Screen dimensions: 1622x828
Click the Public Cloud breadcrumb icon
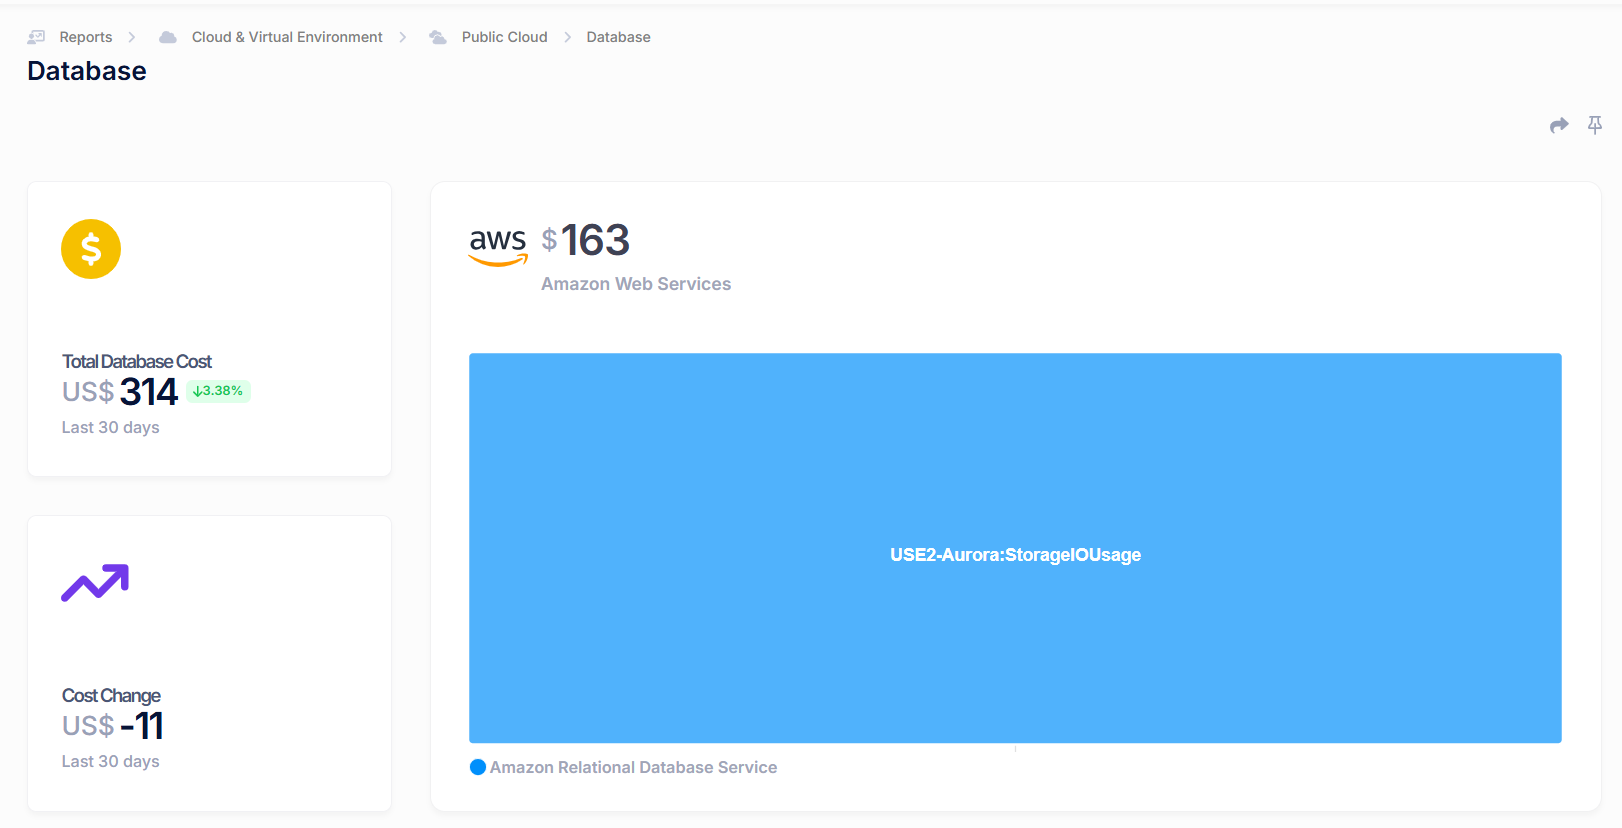438,37
